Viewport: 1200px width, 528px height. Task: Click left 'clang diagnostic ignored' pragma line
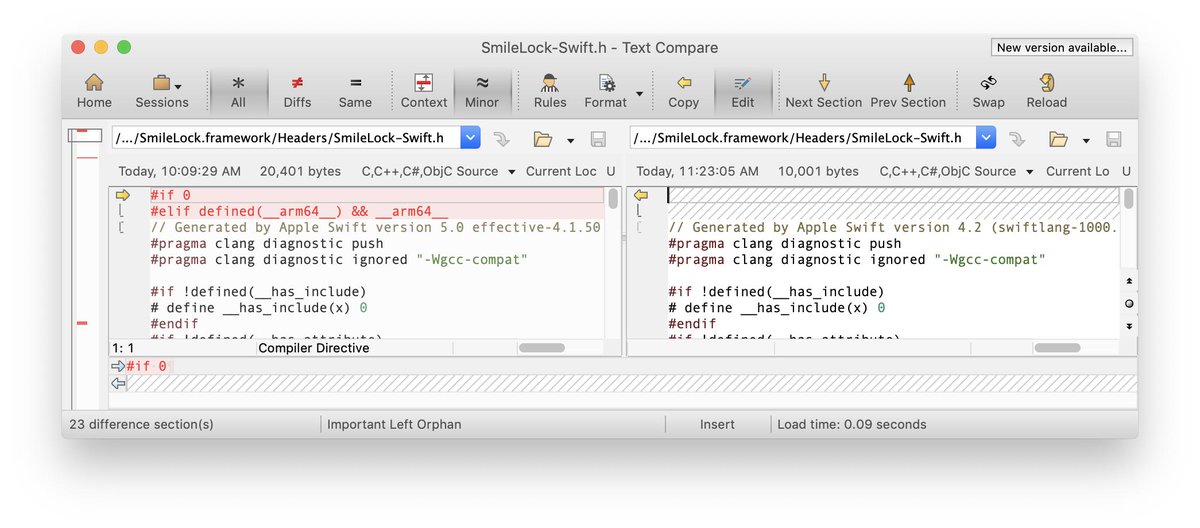339,259
